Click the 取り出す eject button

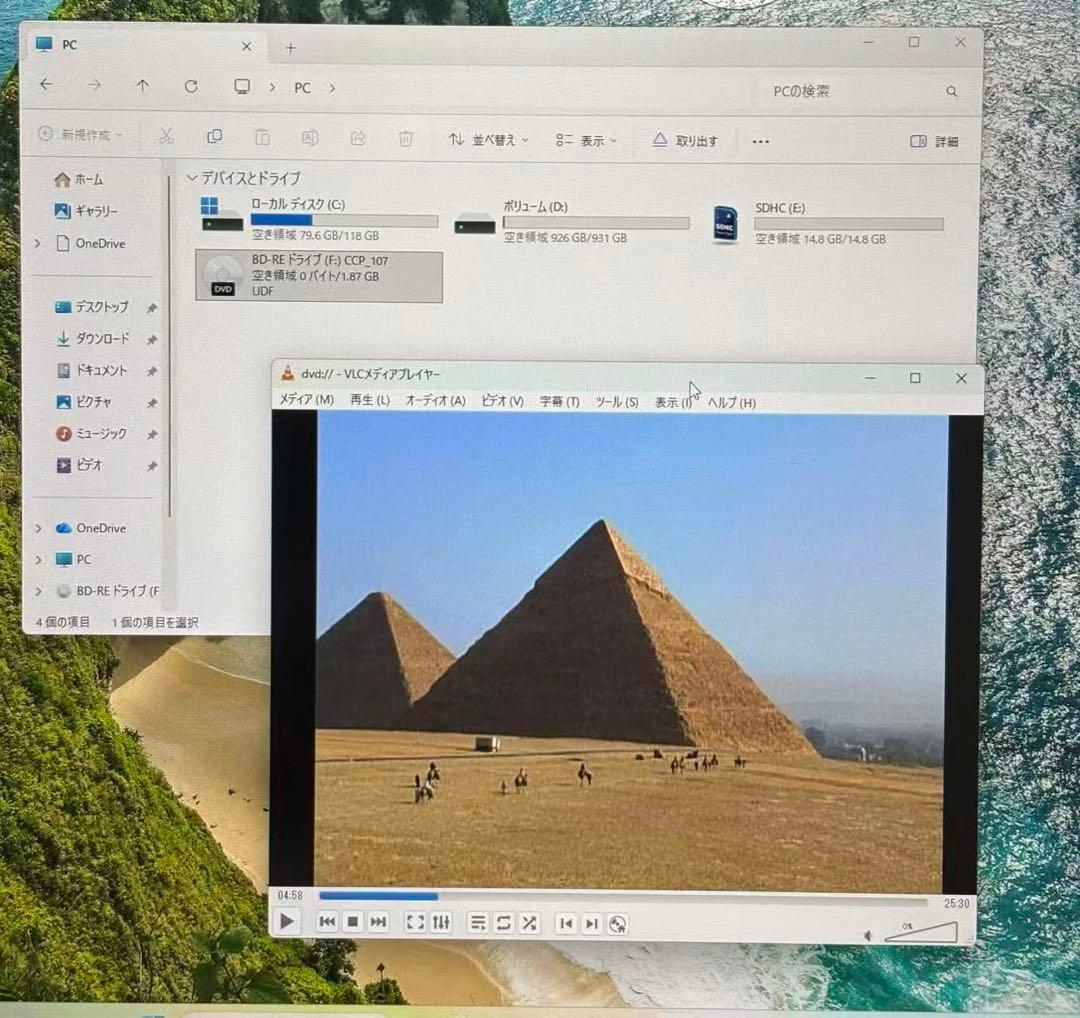coord(685,141)
